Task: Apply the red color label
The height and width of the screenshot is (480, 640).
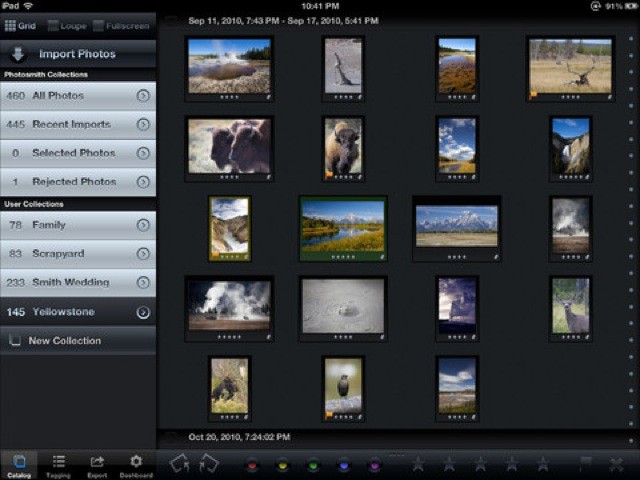Action: (252, 464)
